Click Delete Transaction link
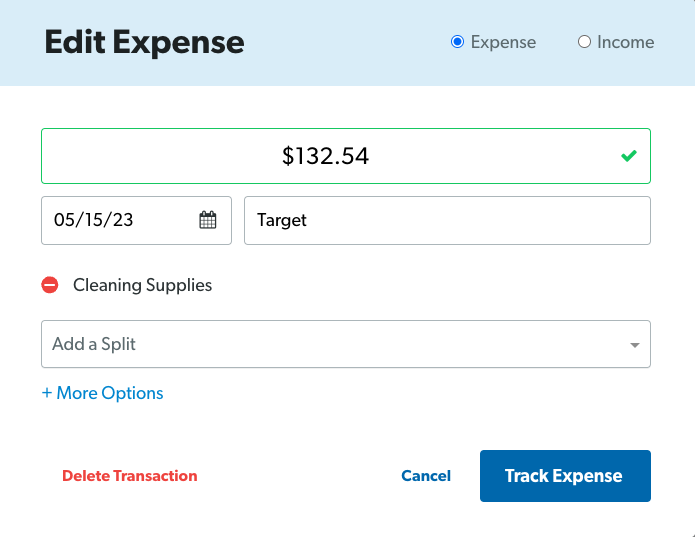 click(x=130, y=476)
